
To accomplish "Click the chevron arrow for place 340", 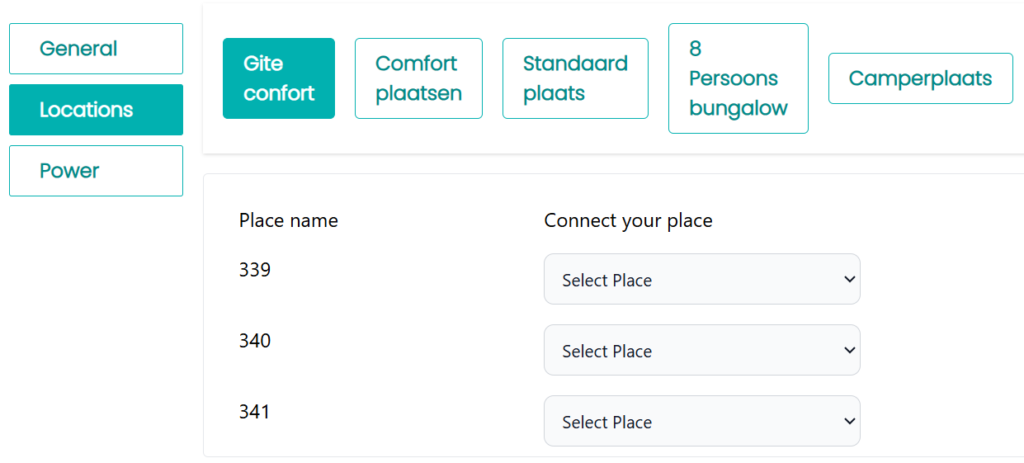I will pyautogui.click(x=849, y=350).
